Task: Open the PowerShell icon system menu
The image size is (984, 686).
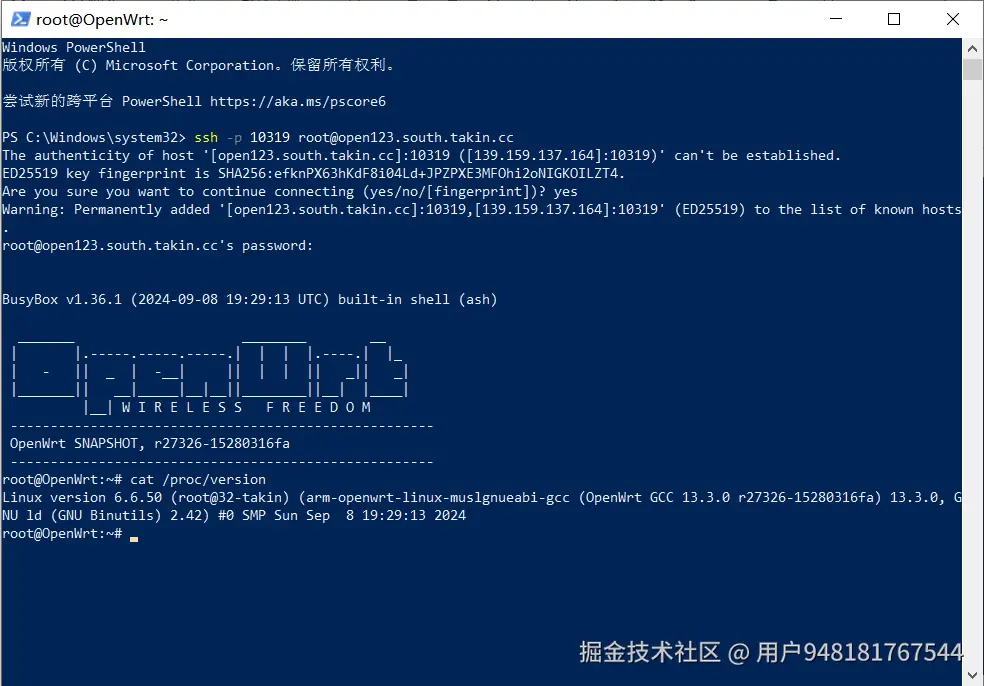Action: [20, 19]
